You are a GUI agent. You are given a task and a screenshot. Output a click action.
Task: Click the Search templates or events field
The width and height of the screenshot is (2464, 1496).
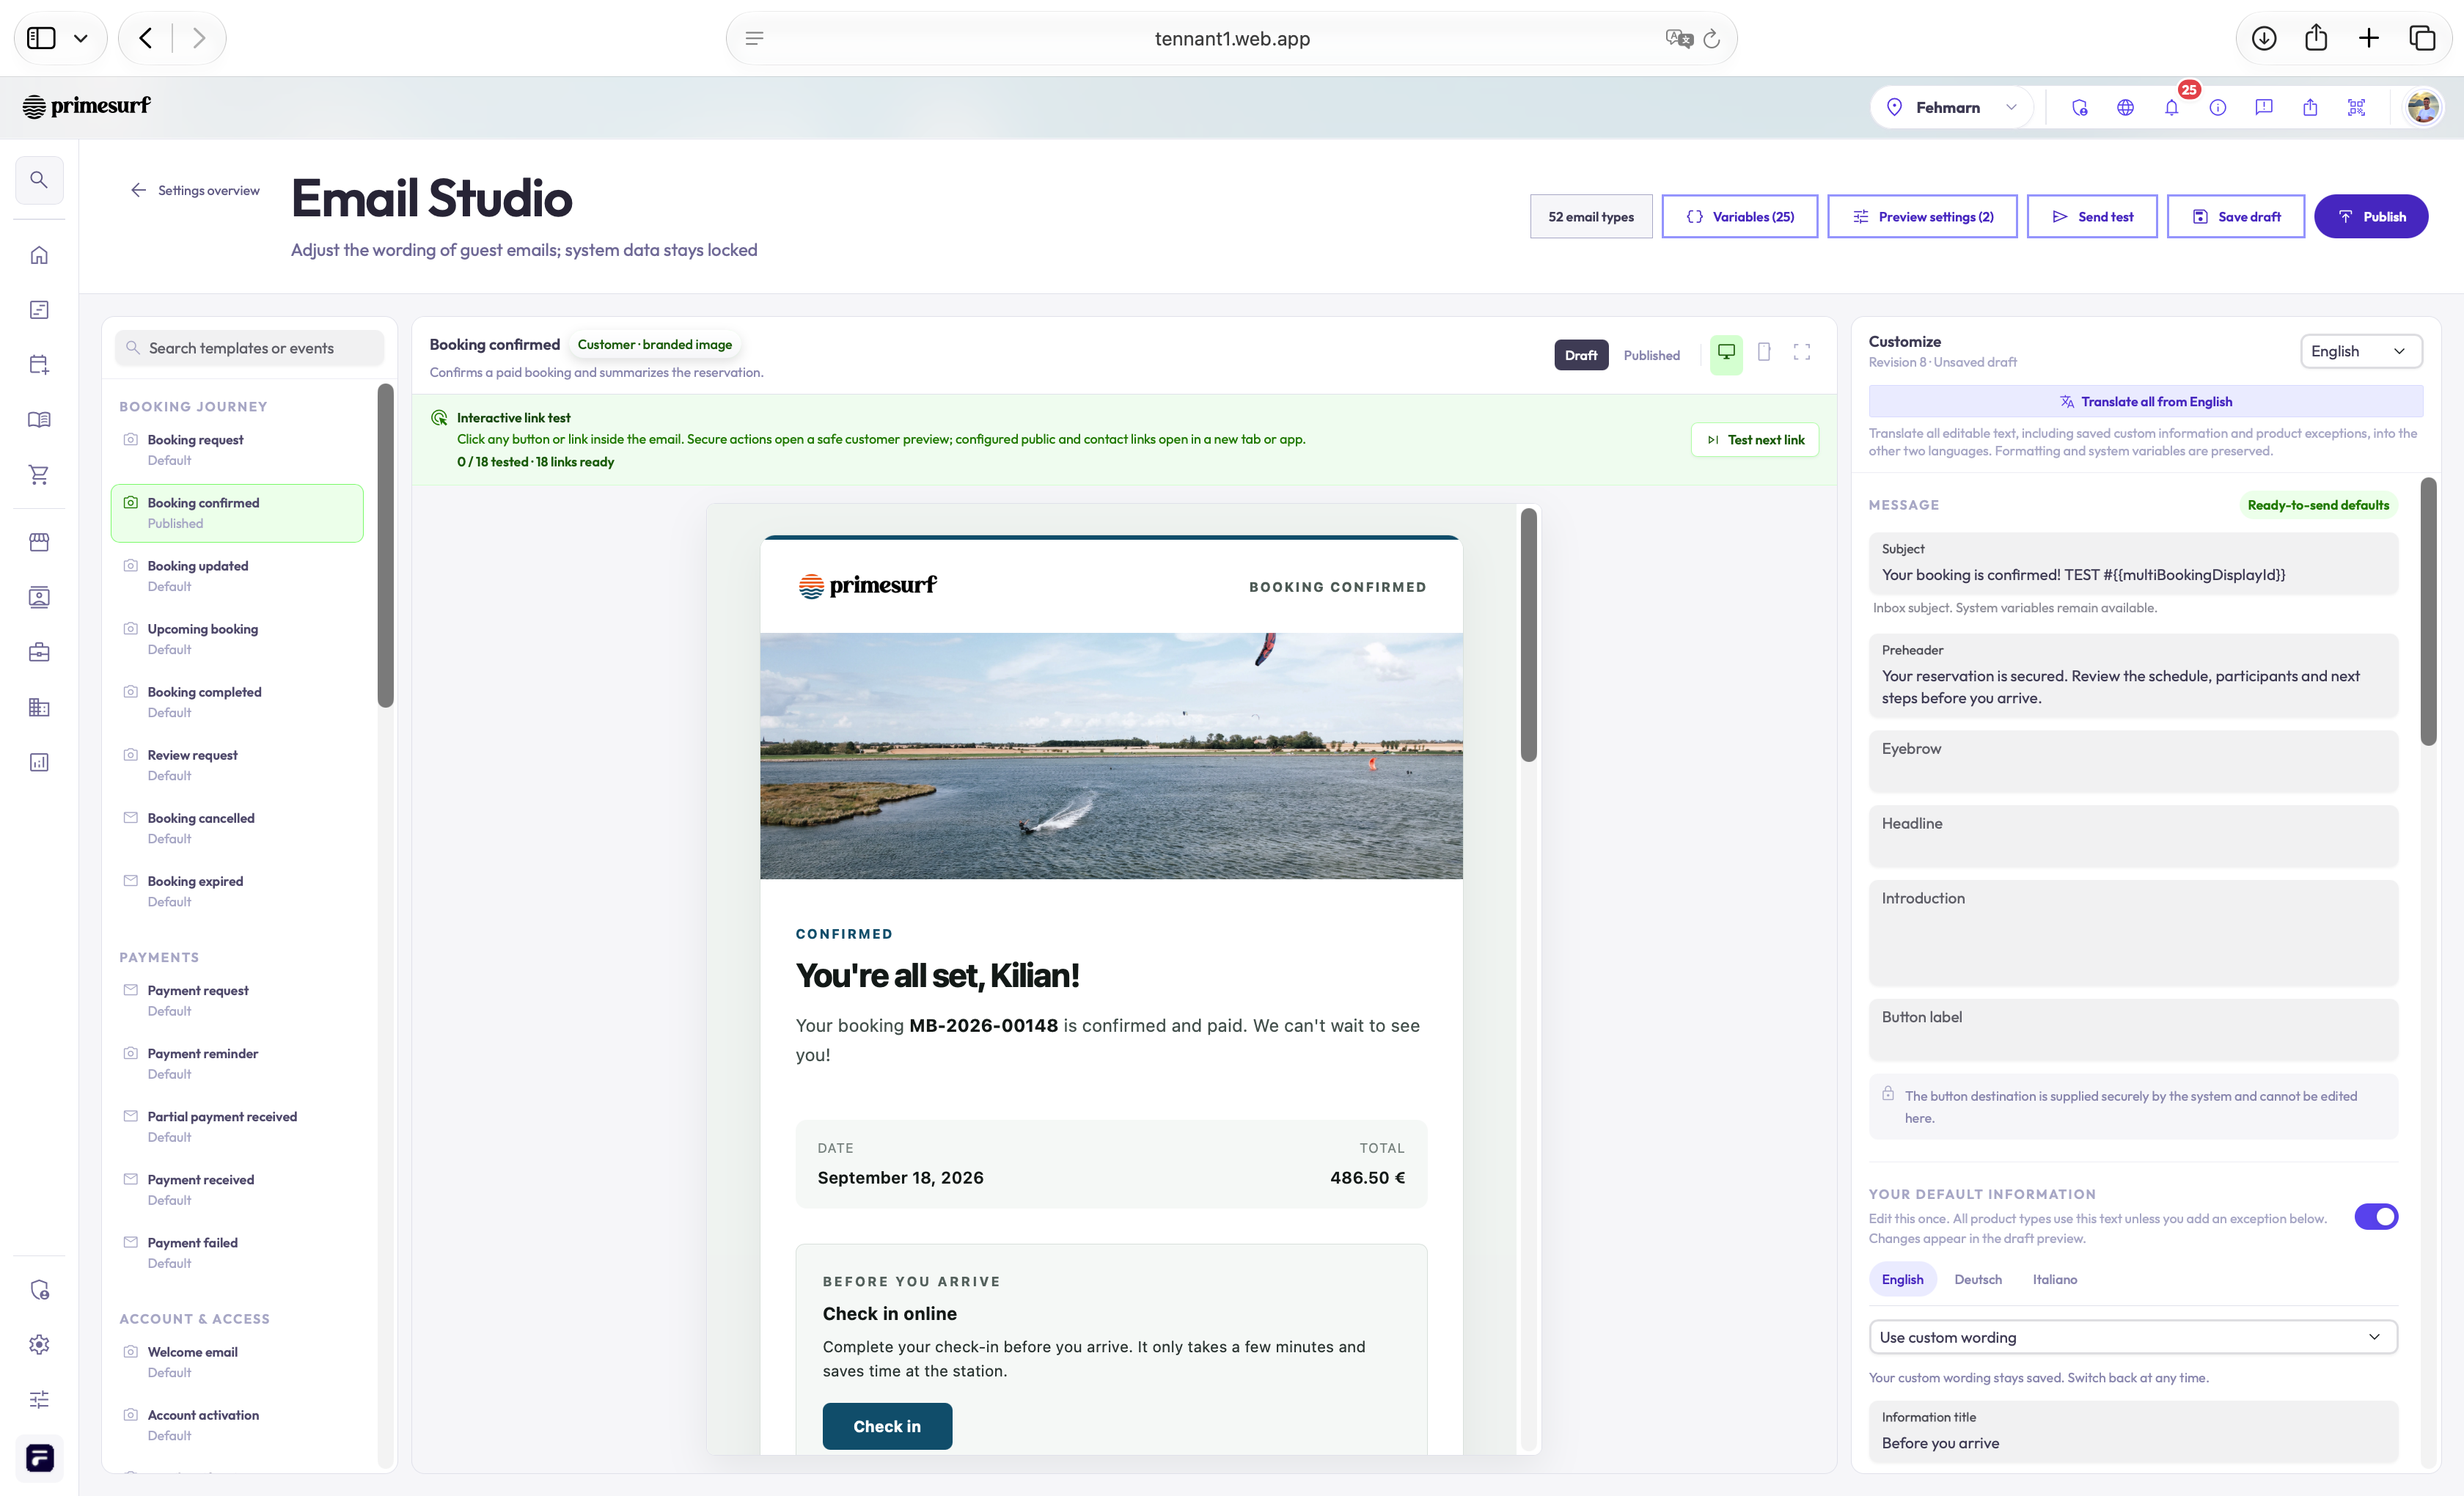[249, 348]
